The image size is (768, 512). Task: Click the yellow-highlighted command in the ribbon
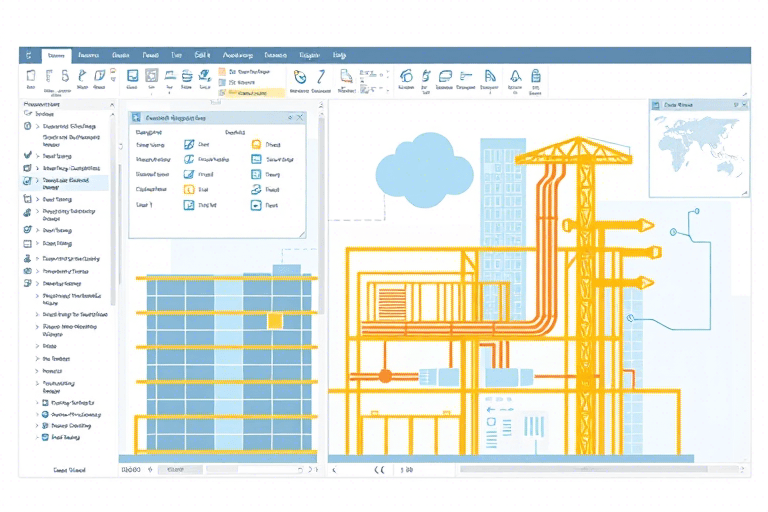coord(250,93)
